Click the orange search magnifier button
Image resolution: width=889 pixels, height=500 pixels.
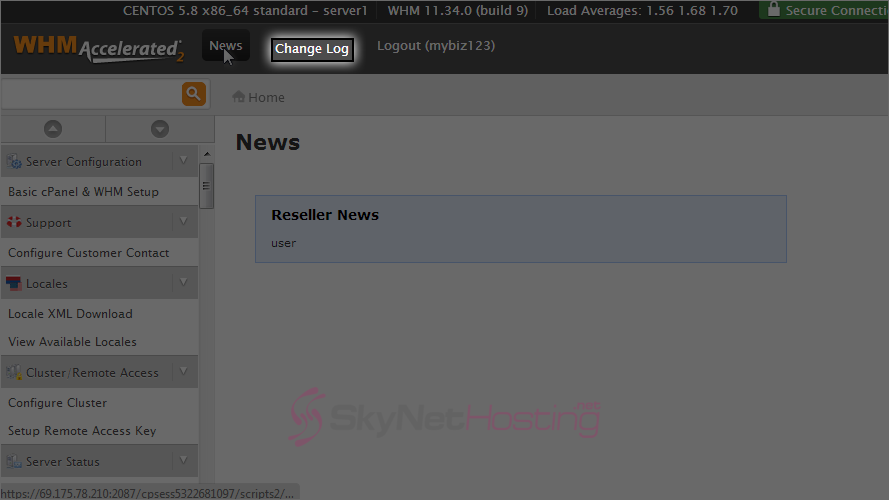[x=193, y=94]
